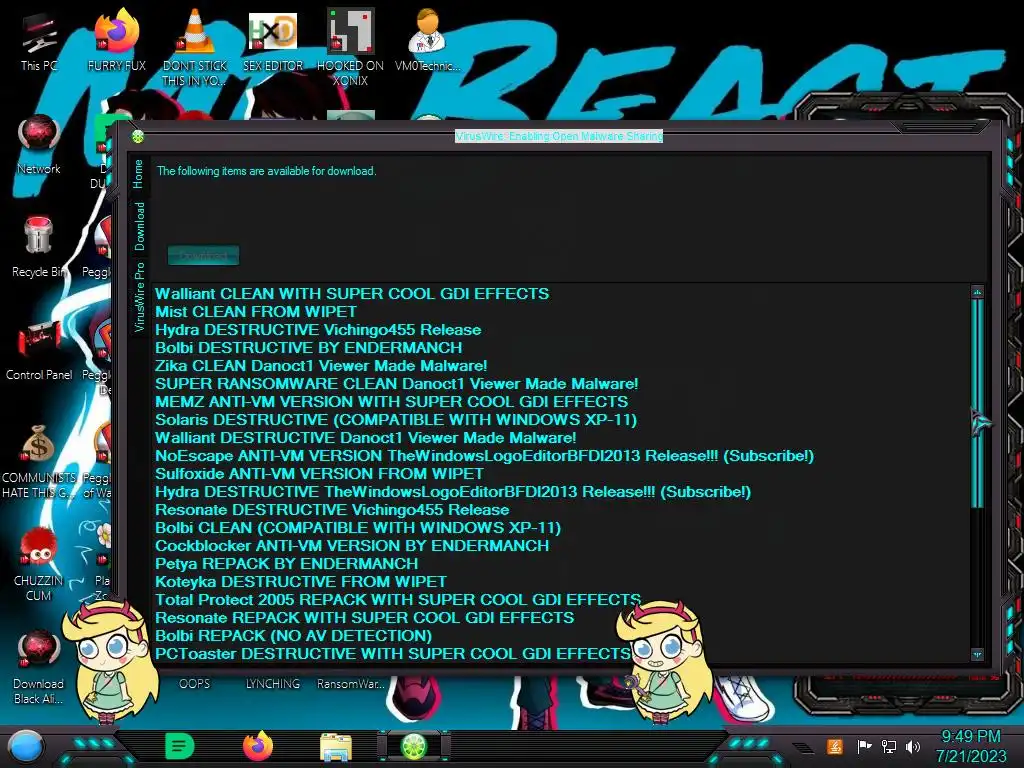Select the red fuzzy CHUZZIN desktop icon

(x=39, y=564)
